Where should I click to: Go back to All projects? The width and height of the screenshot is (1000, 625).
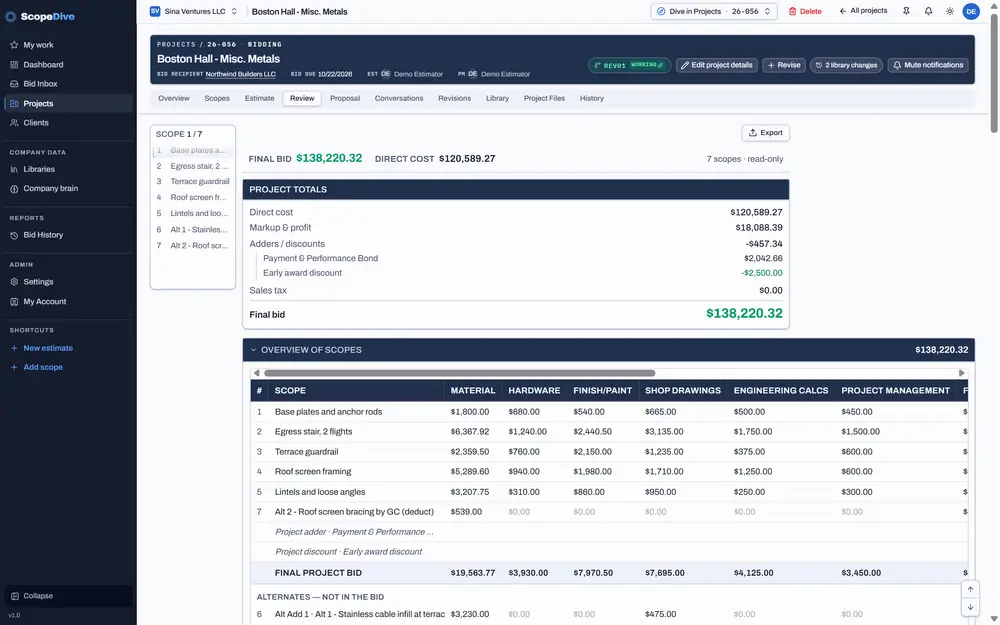point(863,11)
